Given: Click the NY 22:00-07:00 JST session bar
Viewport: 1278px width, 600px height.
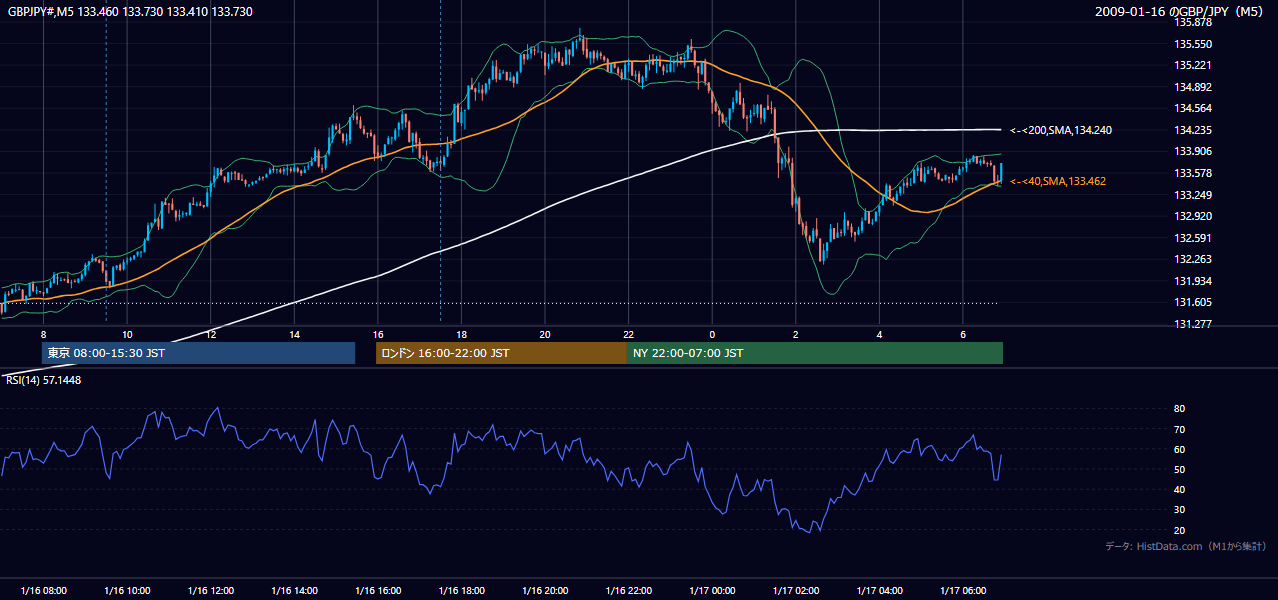Looking at the screenshot, I should pos(815,353).
